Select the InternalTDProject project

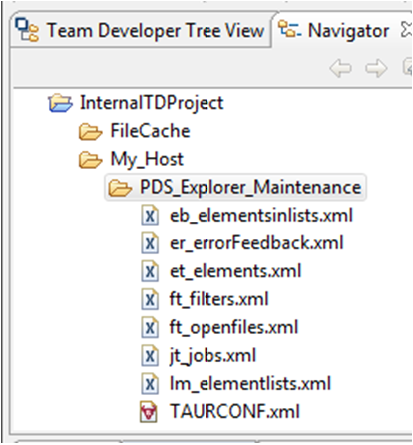152,103
